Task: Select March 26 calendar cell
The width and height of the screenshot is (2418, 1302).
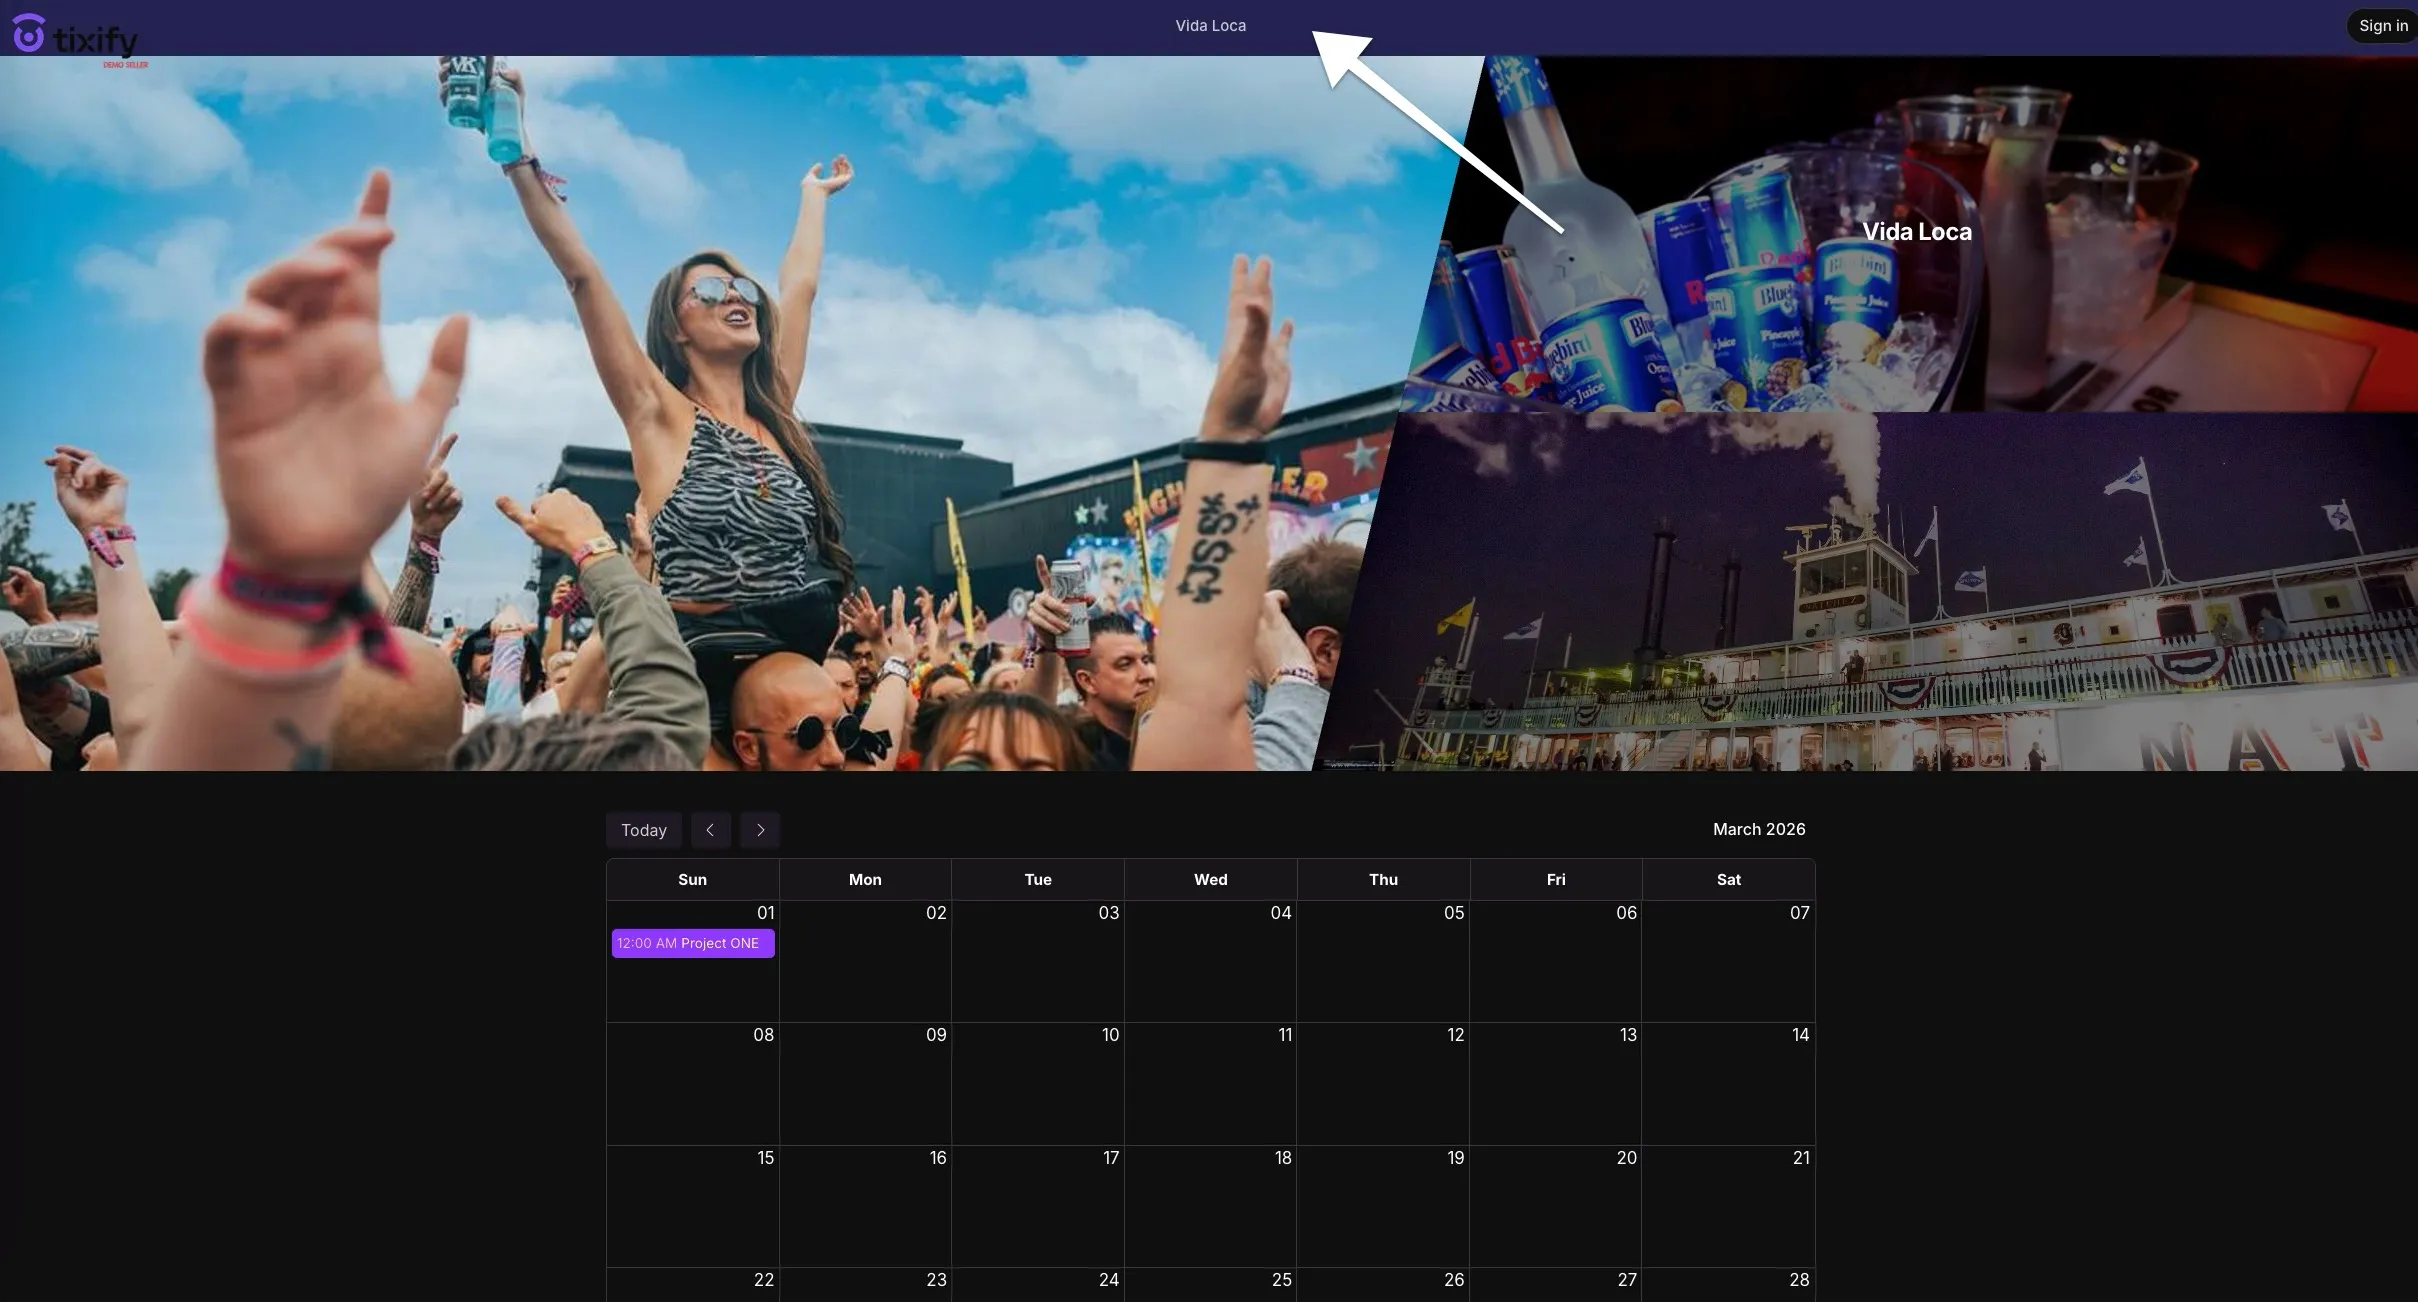Action: coord(1384,1285)
